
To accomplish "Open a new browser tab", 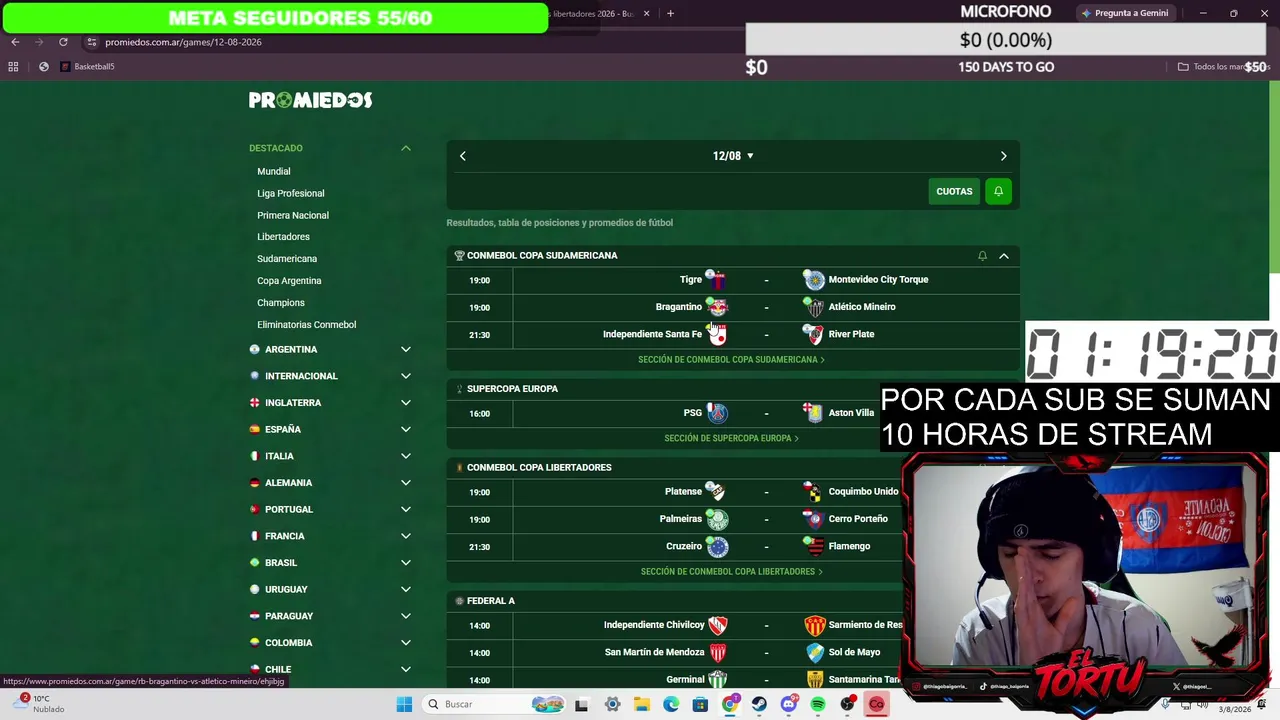I will [670, 13].
